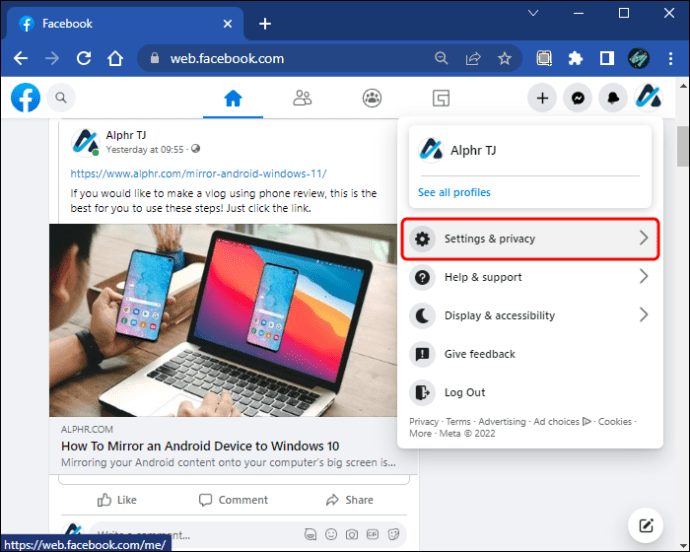Open the Groups tab icon

(x=372, y=98)
